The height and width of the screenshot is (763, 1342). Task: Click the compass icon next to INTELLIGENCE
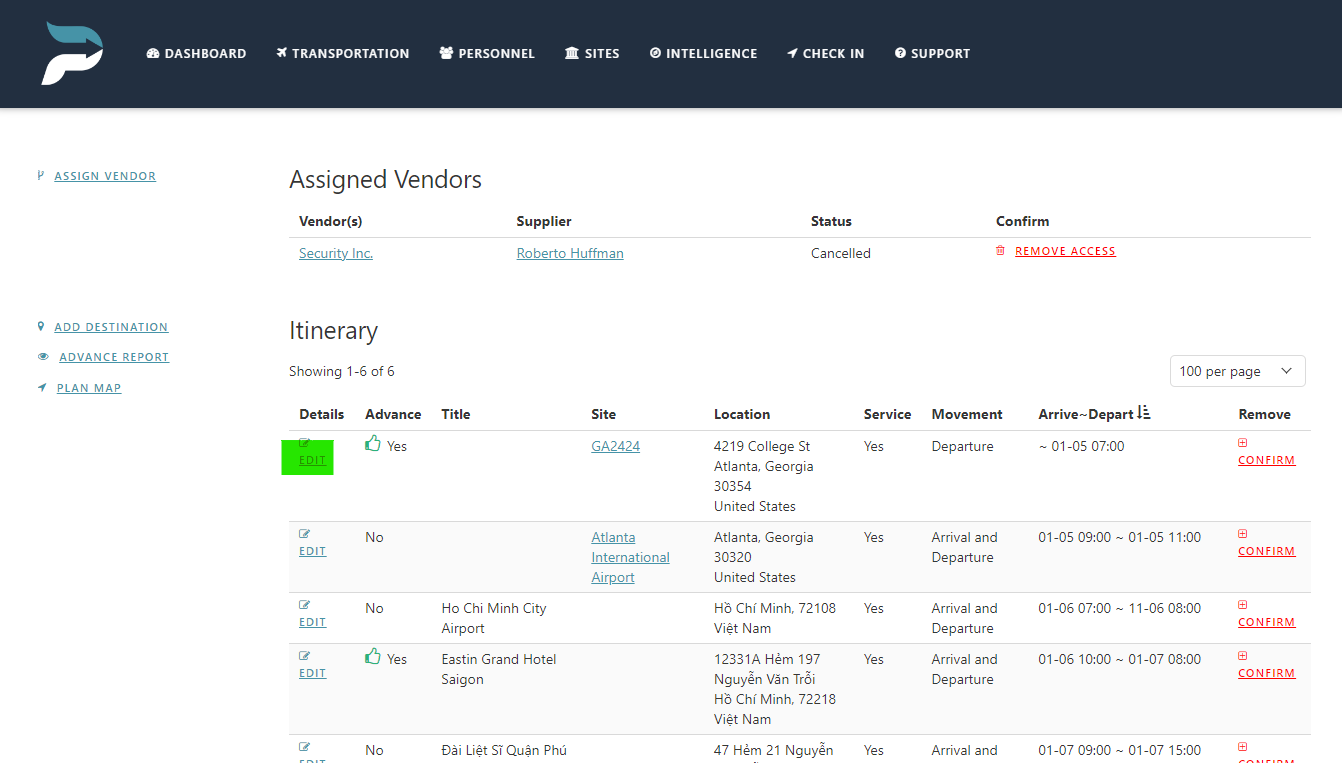658,53
